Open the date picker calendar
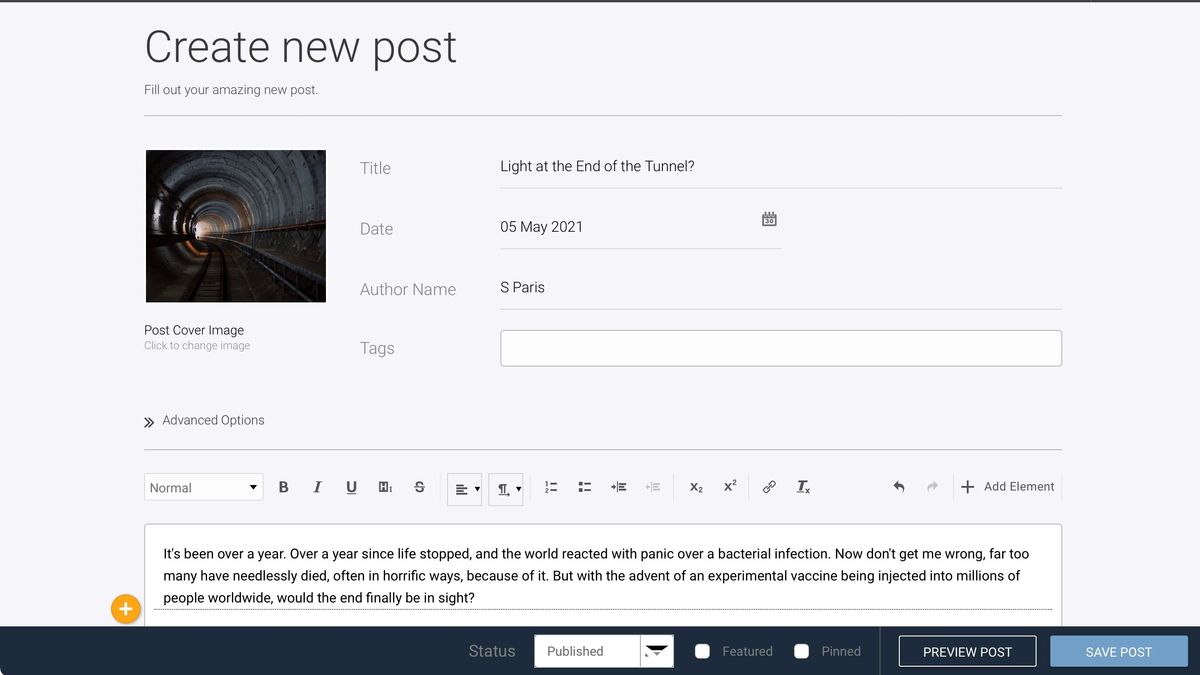This screenshot has height=675, width=1200. click(x=768, y=218)
